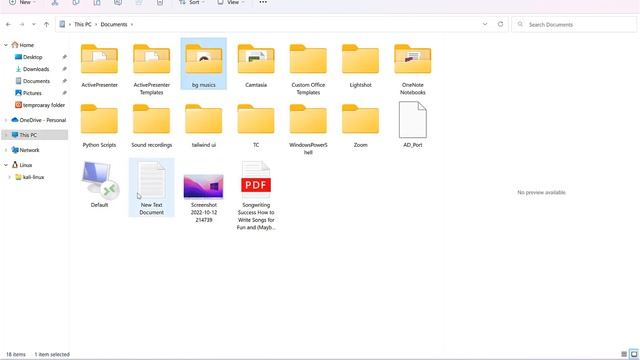
Task: Open the ActivePresenter Templates folder
Action: tap(151, 69)
